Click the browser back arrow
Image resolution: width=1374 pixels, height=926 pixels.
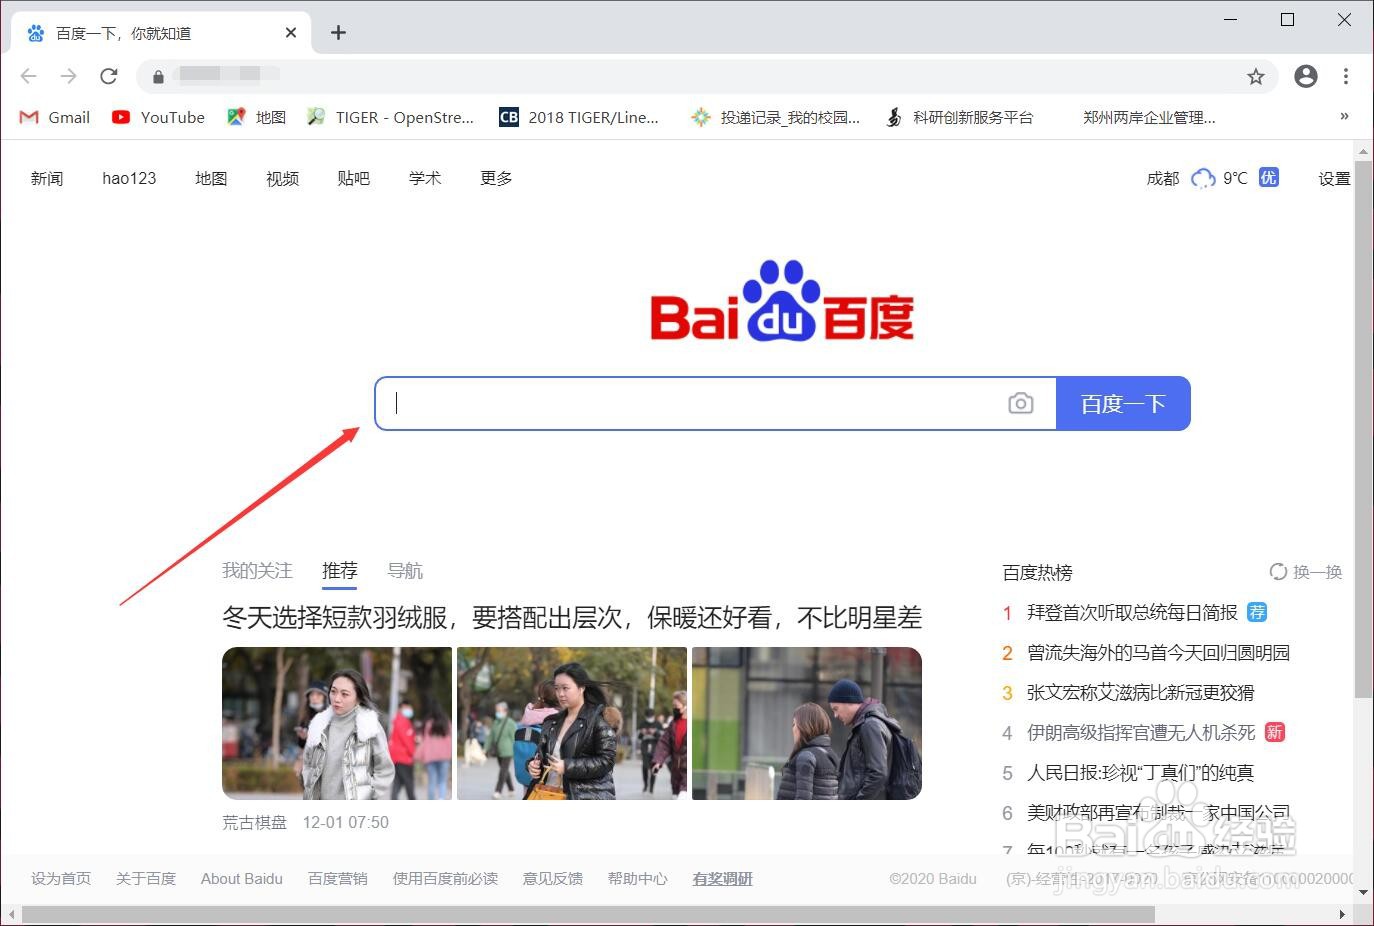29,76
